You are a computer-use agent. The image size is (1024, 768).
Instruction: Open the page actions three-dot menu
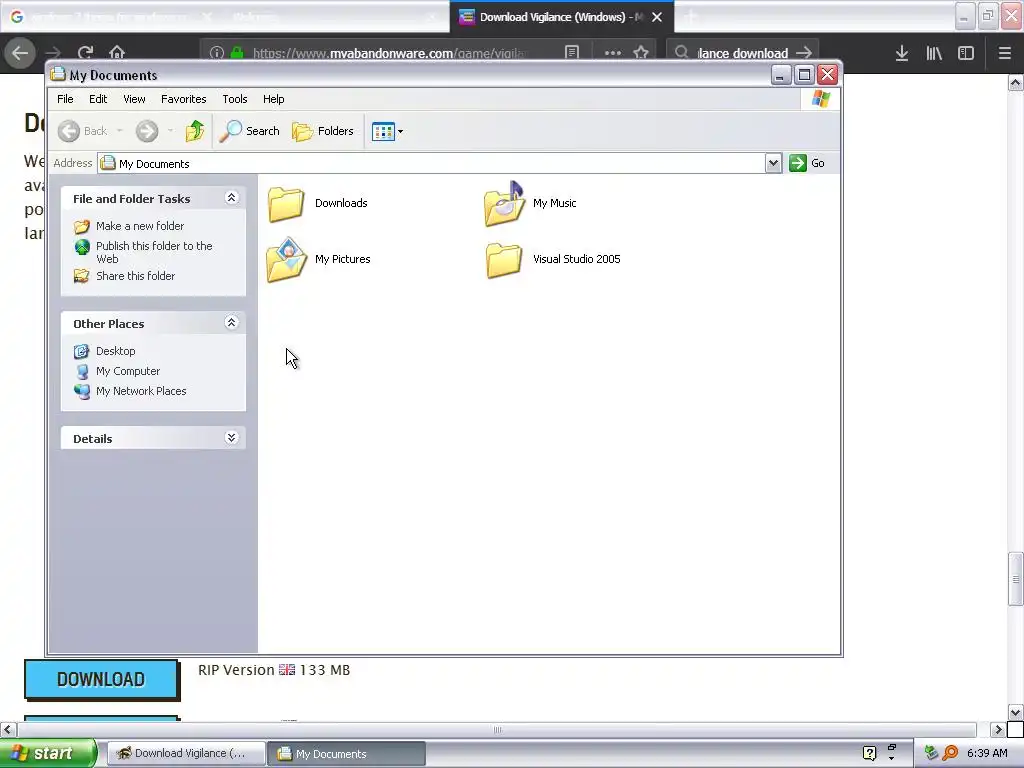click(613, 53)
